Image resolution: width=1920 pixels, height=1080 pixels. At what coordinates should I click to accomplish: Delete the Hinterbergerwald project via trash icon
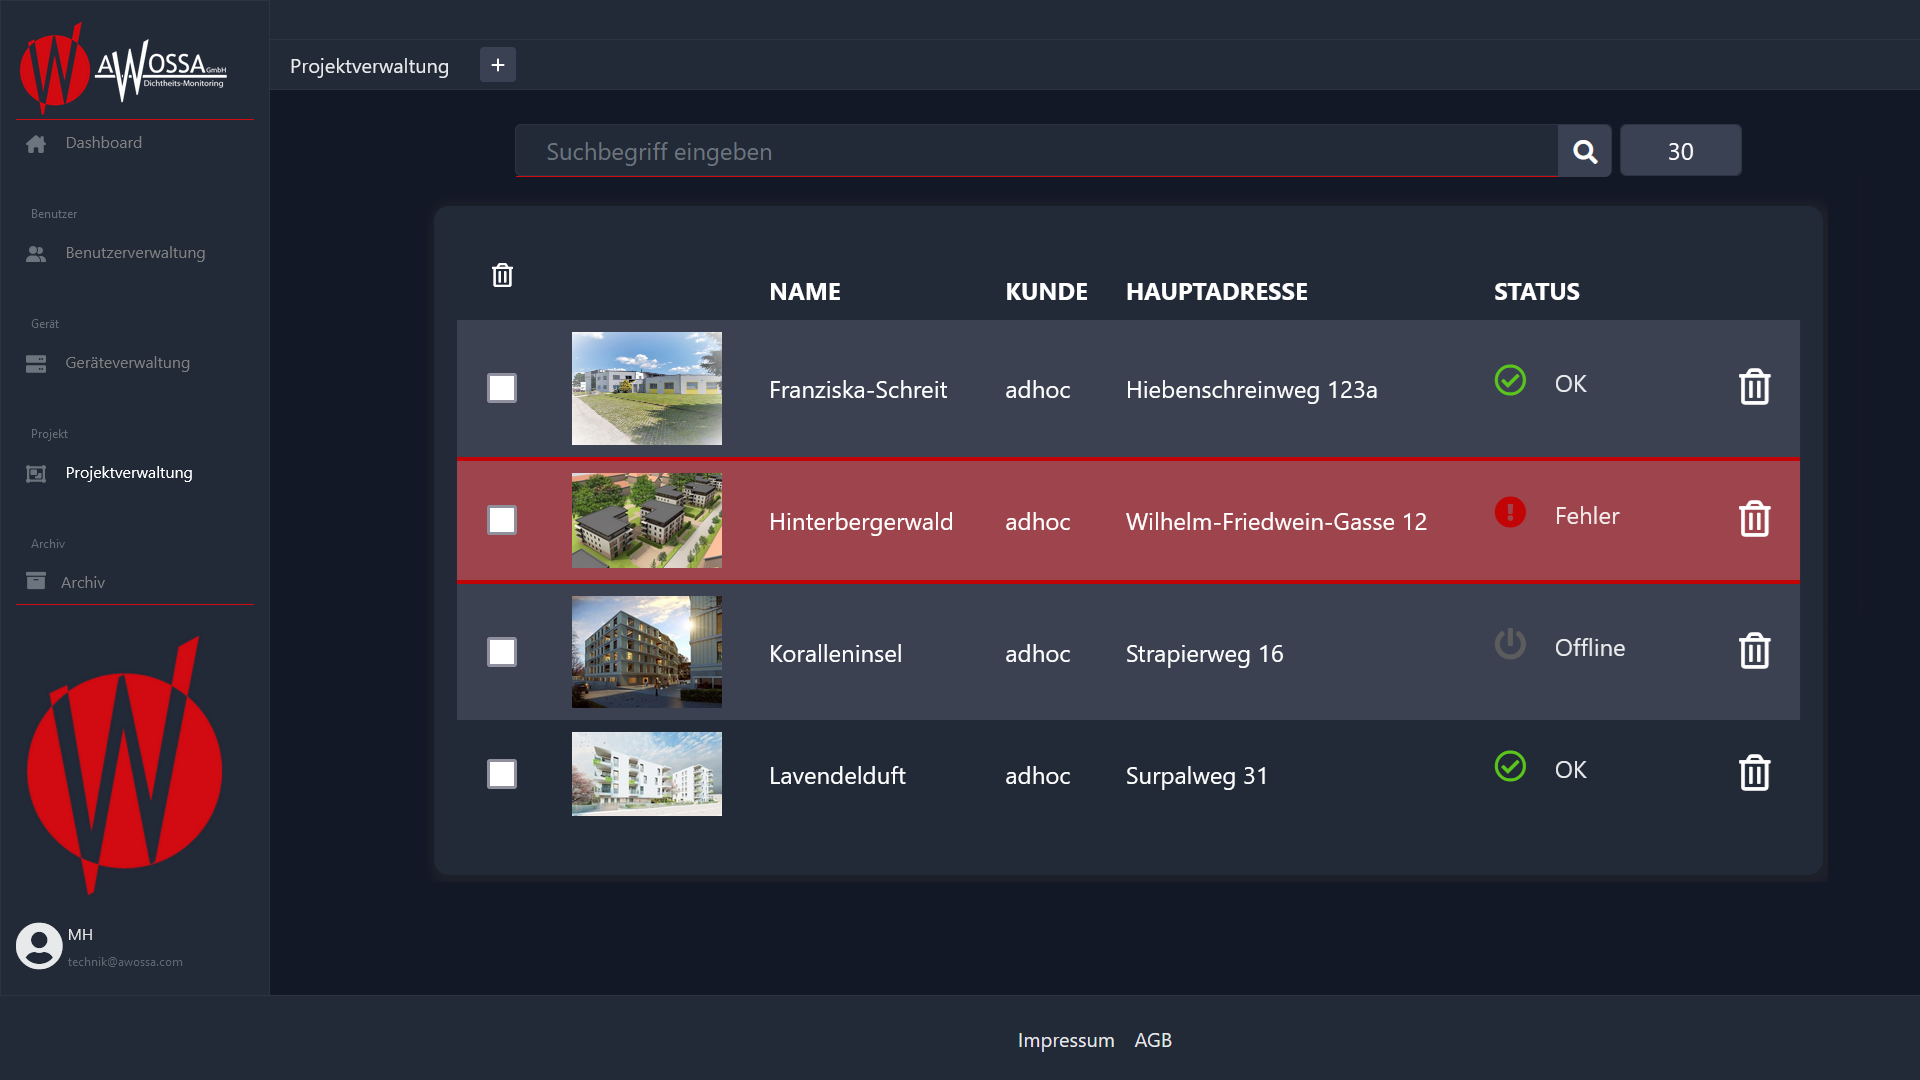point(1754,519)
